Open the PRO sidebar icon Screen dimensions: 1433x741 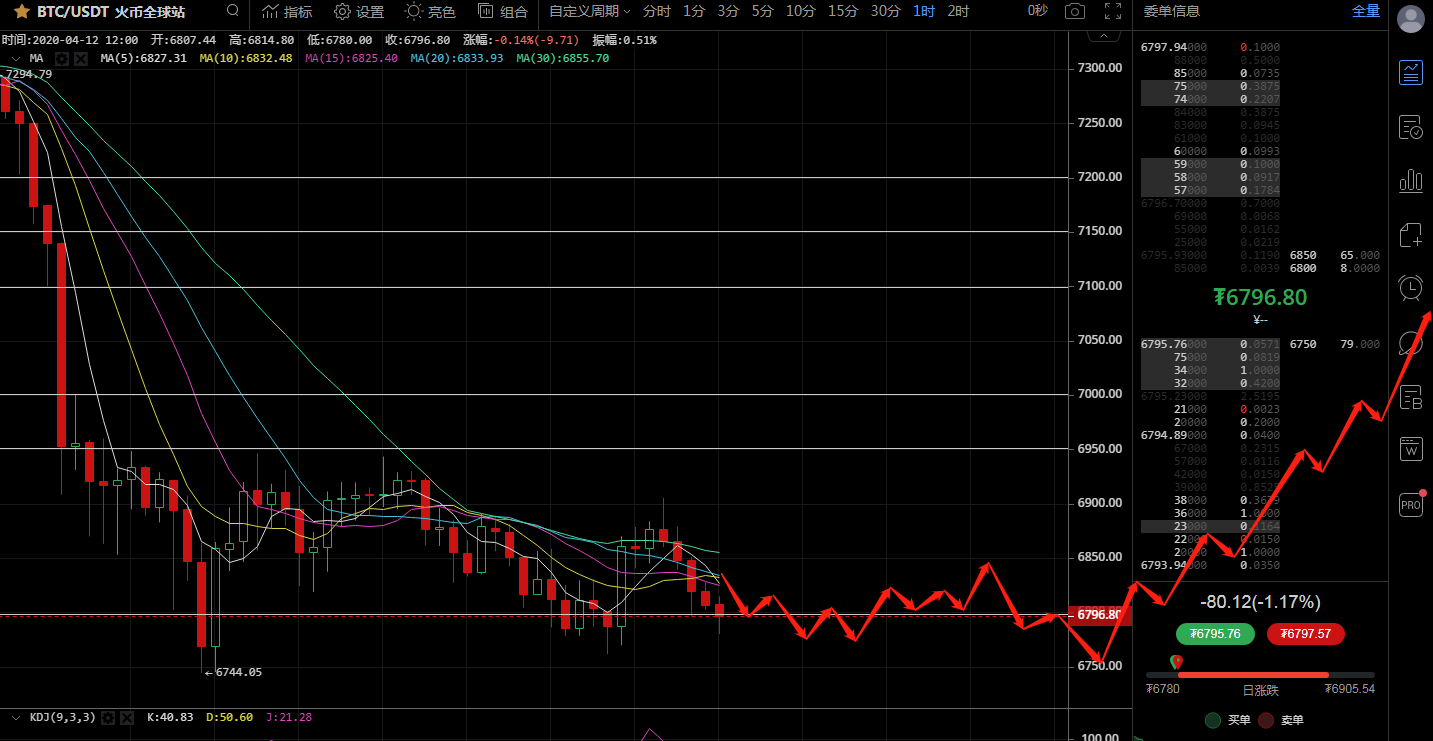point(1411,505)
